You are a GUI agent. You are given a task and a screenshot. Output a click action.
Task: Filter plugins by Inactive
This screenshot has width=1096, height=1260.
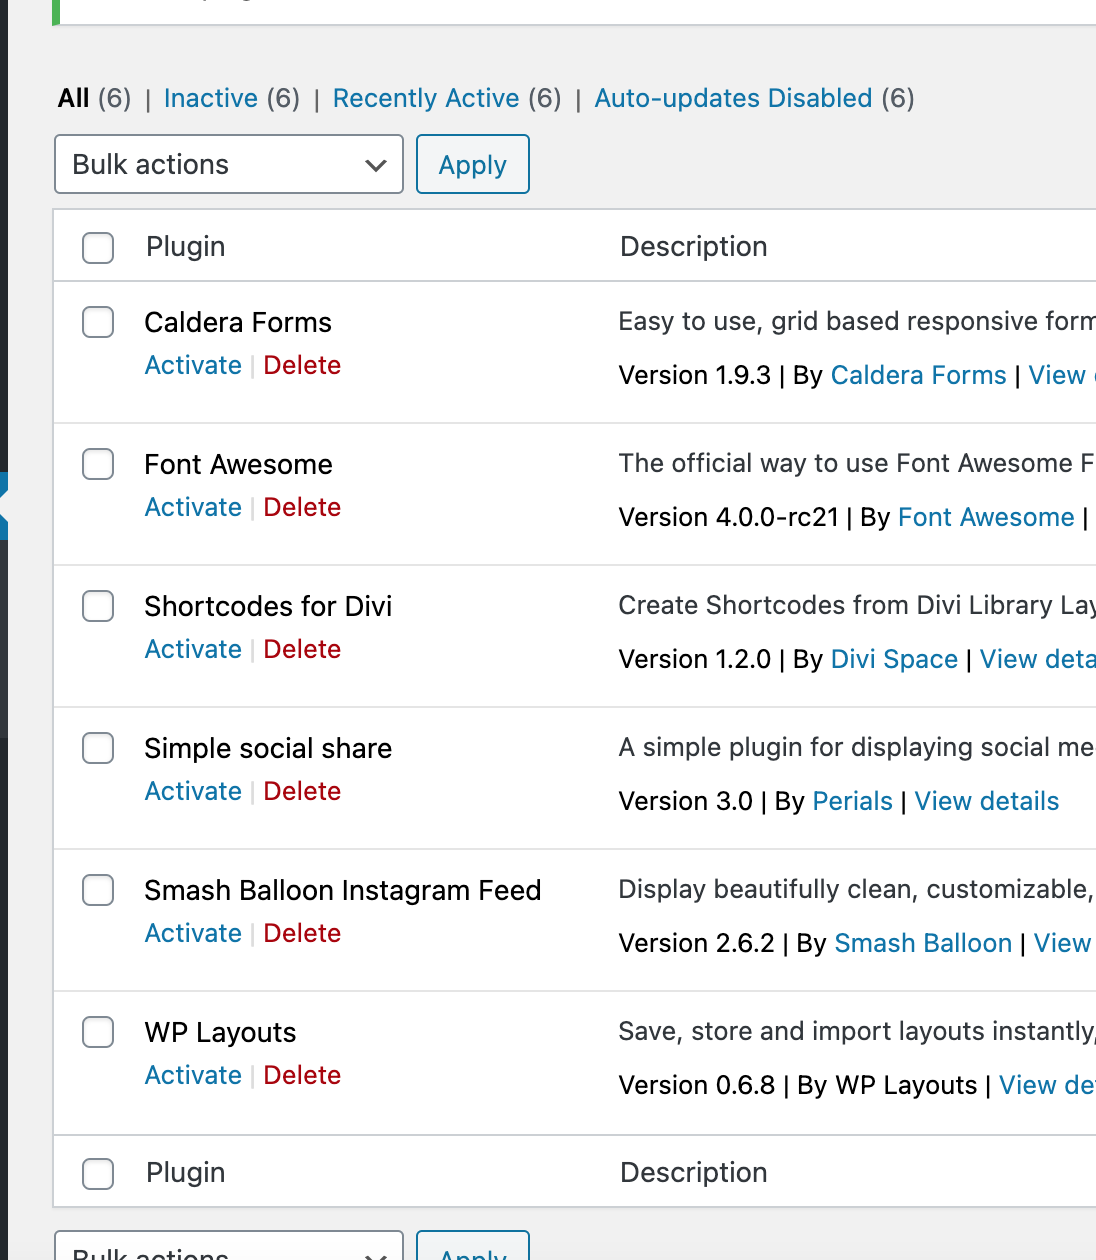pyautogui.click(x=211, y=98)
